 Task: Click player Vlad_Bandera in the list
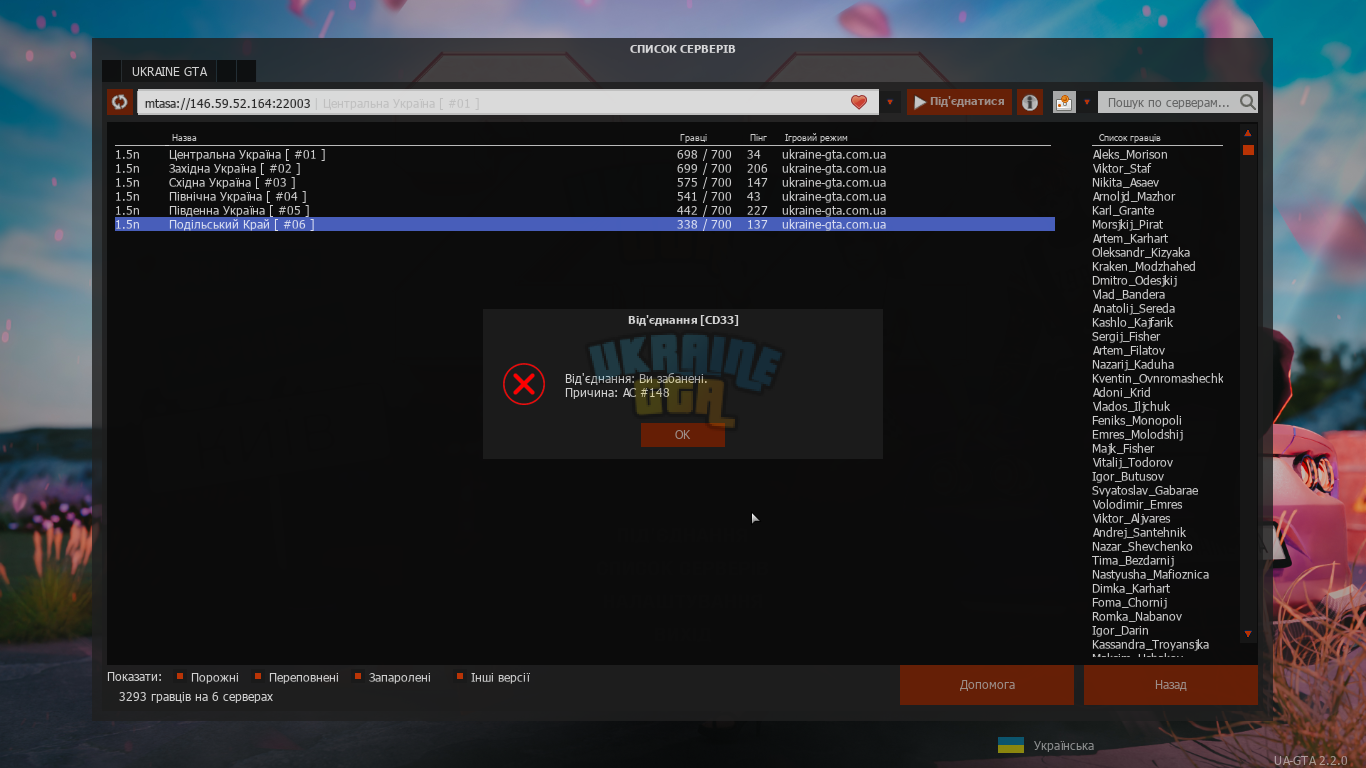pos(1128,294)
